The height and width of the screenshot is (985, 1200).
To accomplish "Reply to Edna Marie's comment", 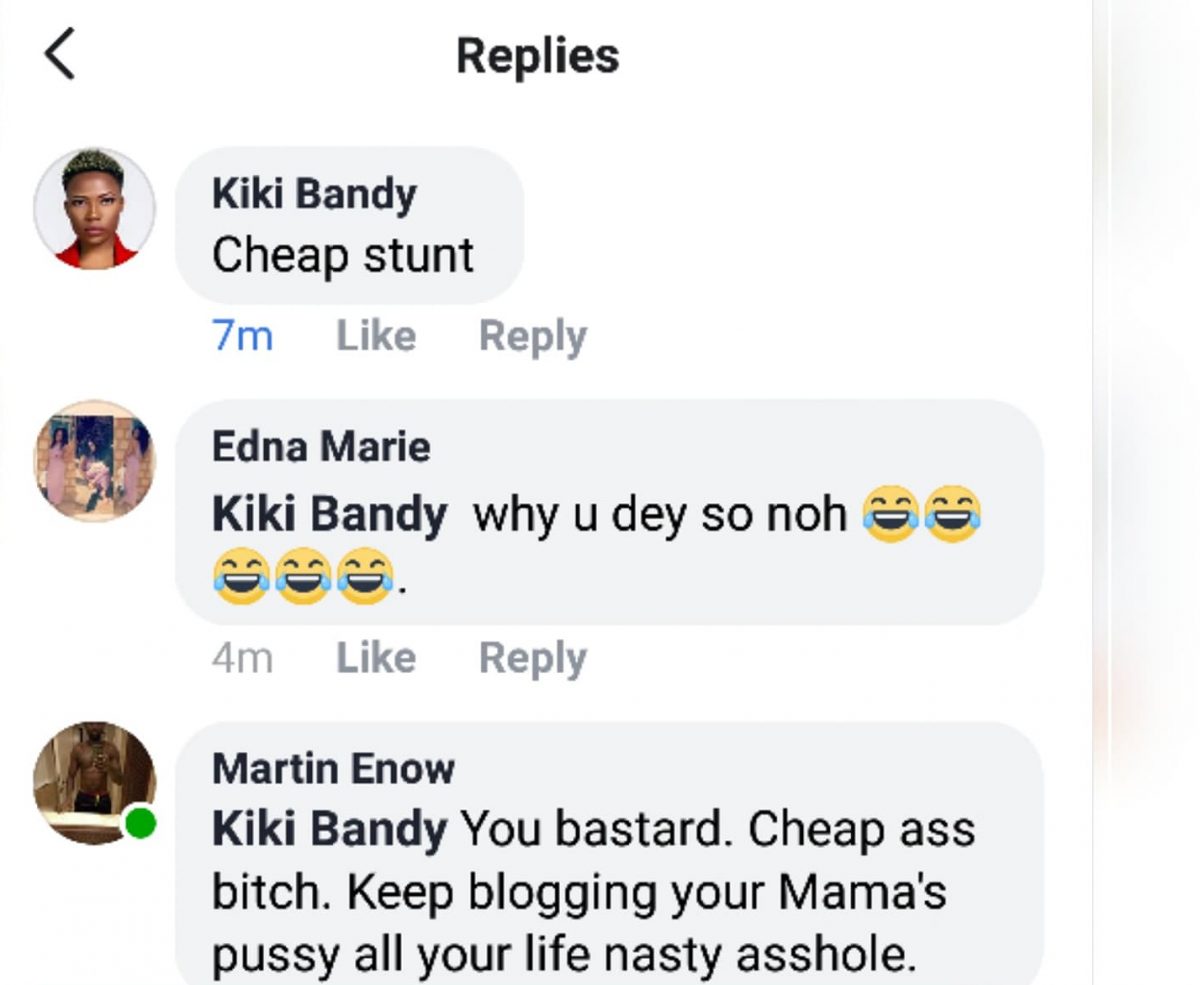I will click(x=532, y=658).
